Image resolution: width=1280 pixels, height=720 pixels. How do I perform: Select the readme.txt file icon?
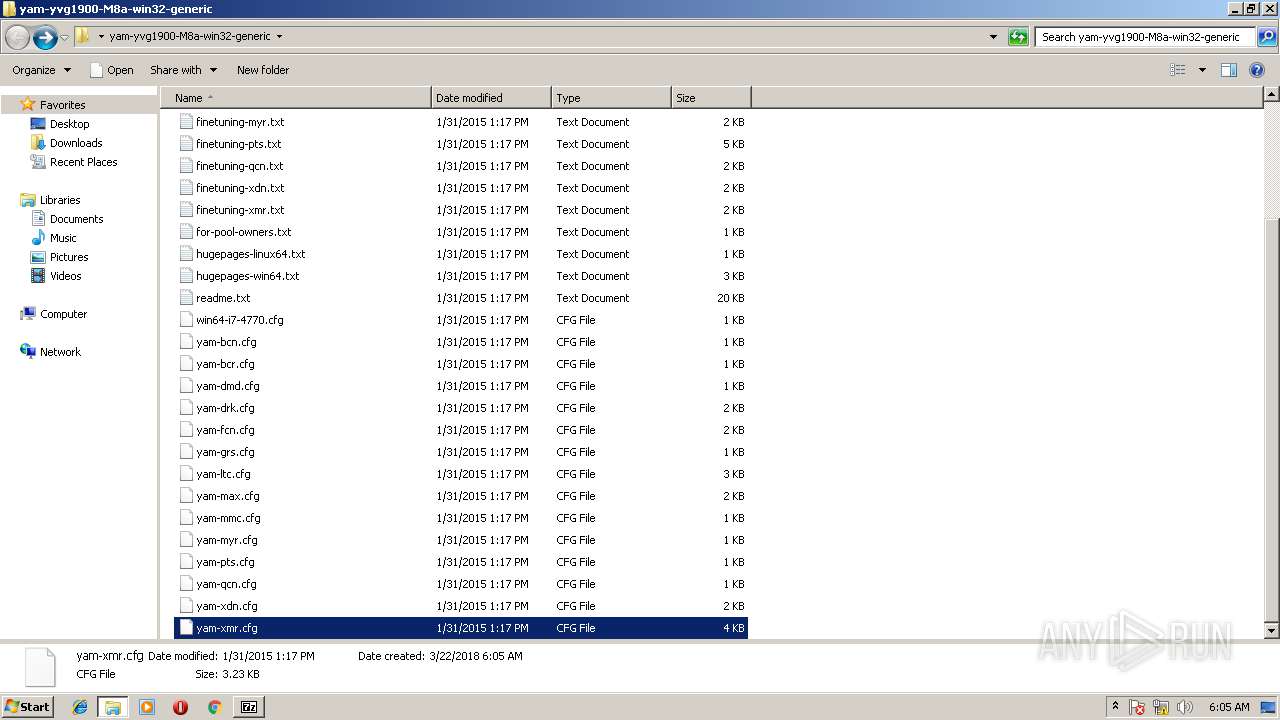click(x=186, y=298)
